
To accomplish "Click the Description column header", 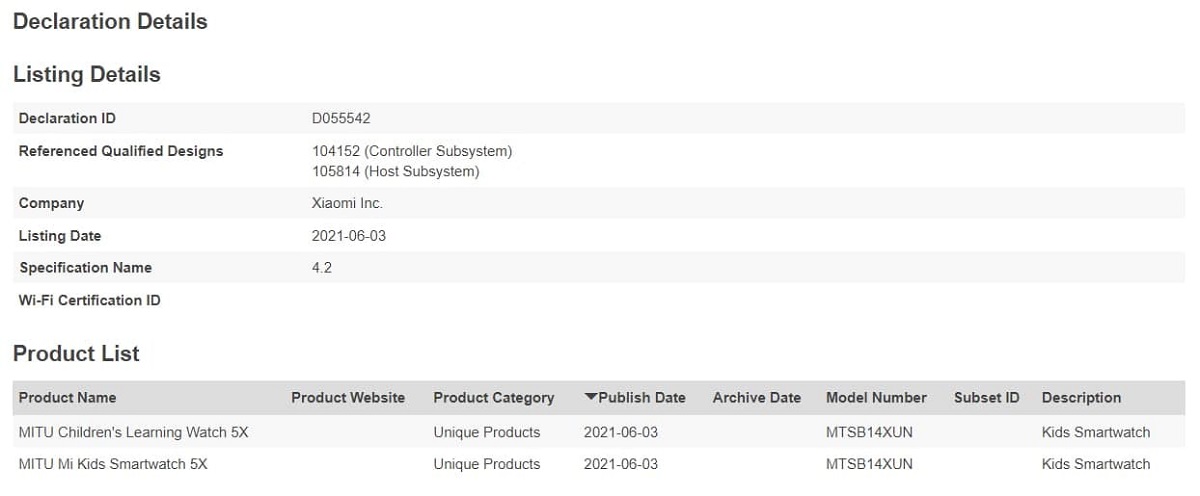I will tap(1081, 398).
